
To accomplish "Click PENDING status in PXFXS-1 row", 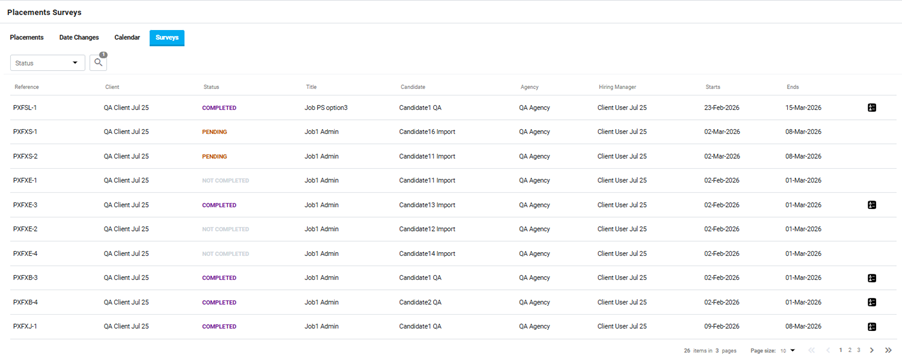I will pyautogui.click(x=215, y=132).
